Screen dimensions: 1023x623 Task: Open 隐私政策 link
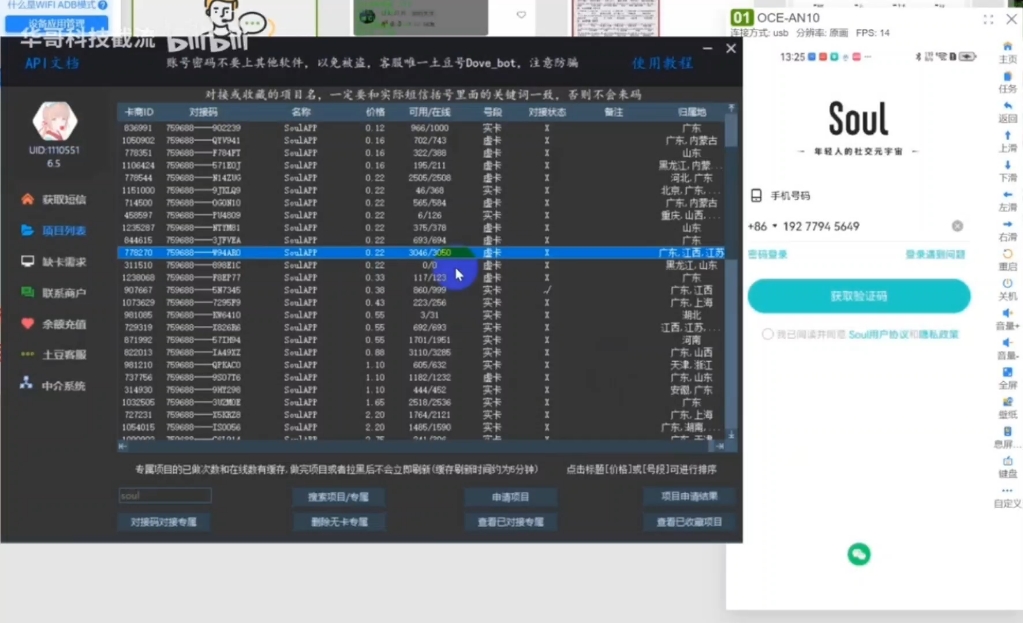pyautogui.click(x=939, y=334)
